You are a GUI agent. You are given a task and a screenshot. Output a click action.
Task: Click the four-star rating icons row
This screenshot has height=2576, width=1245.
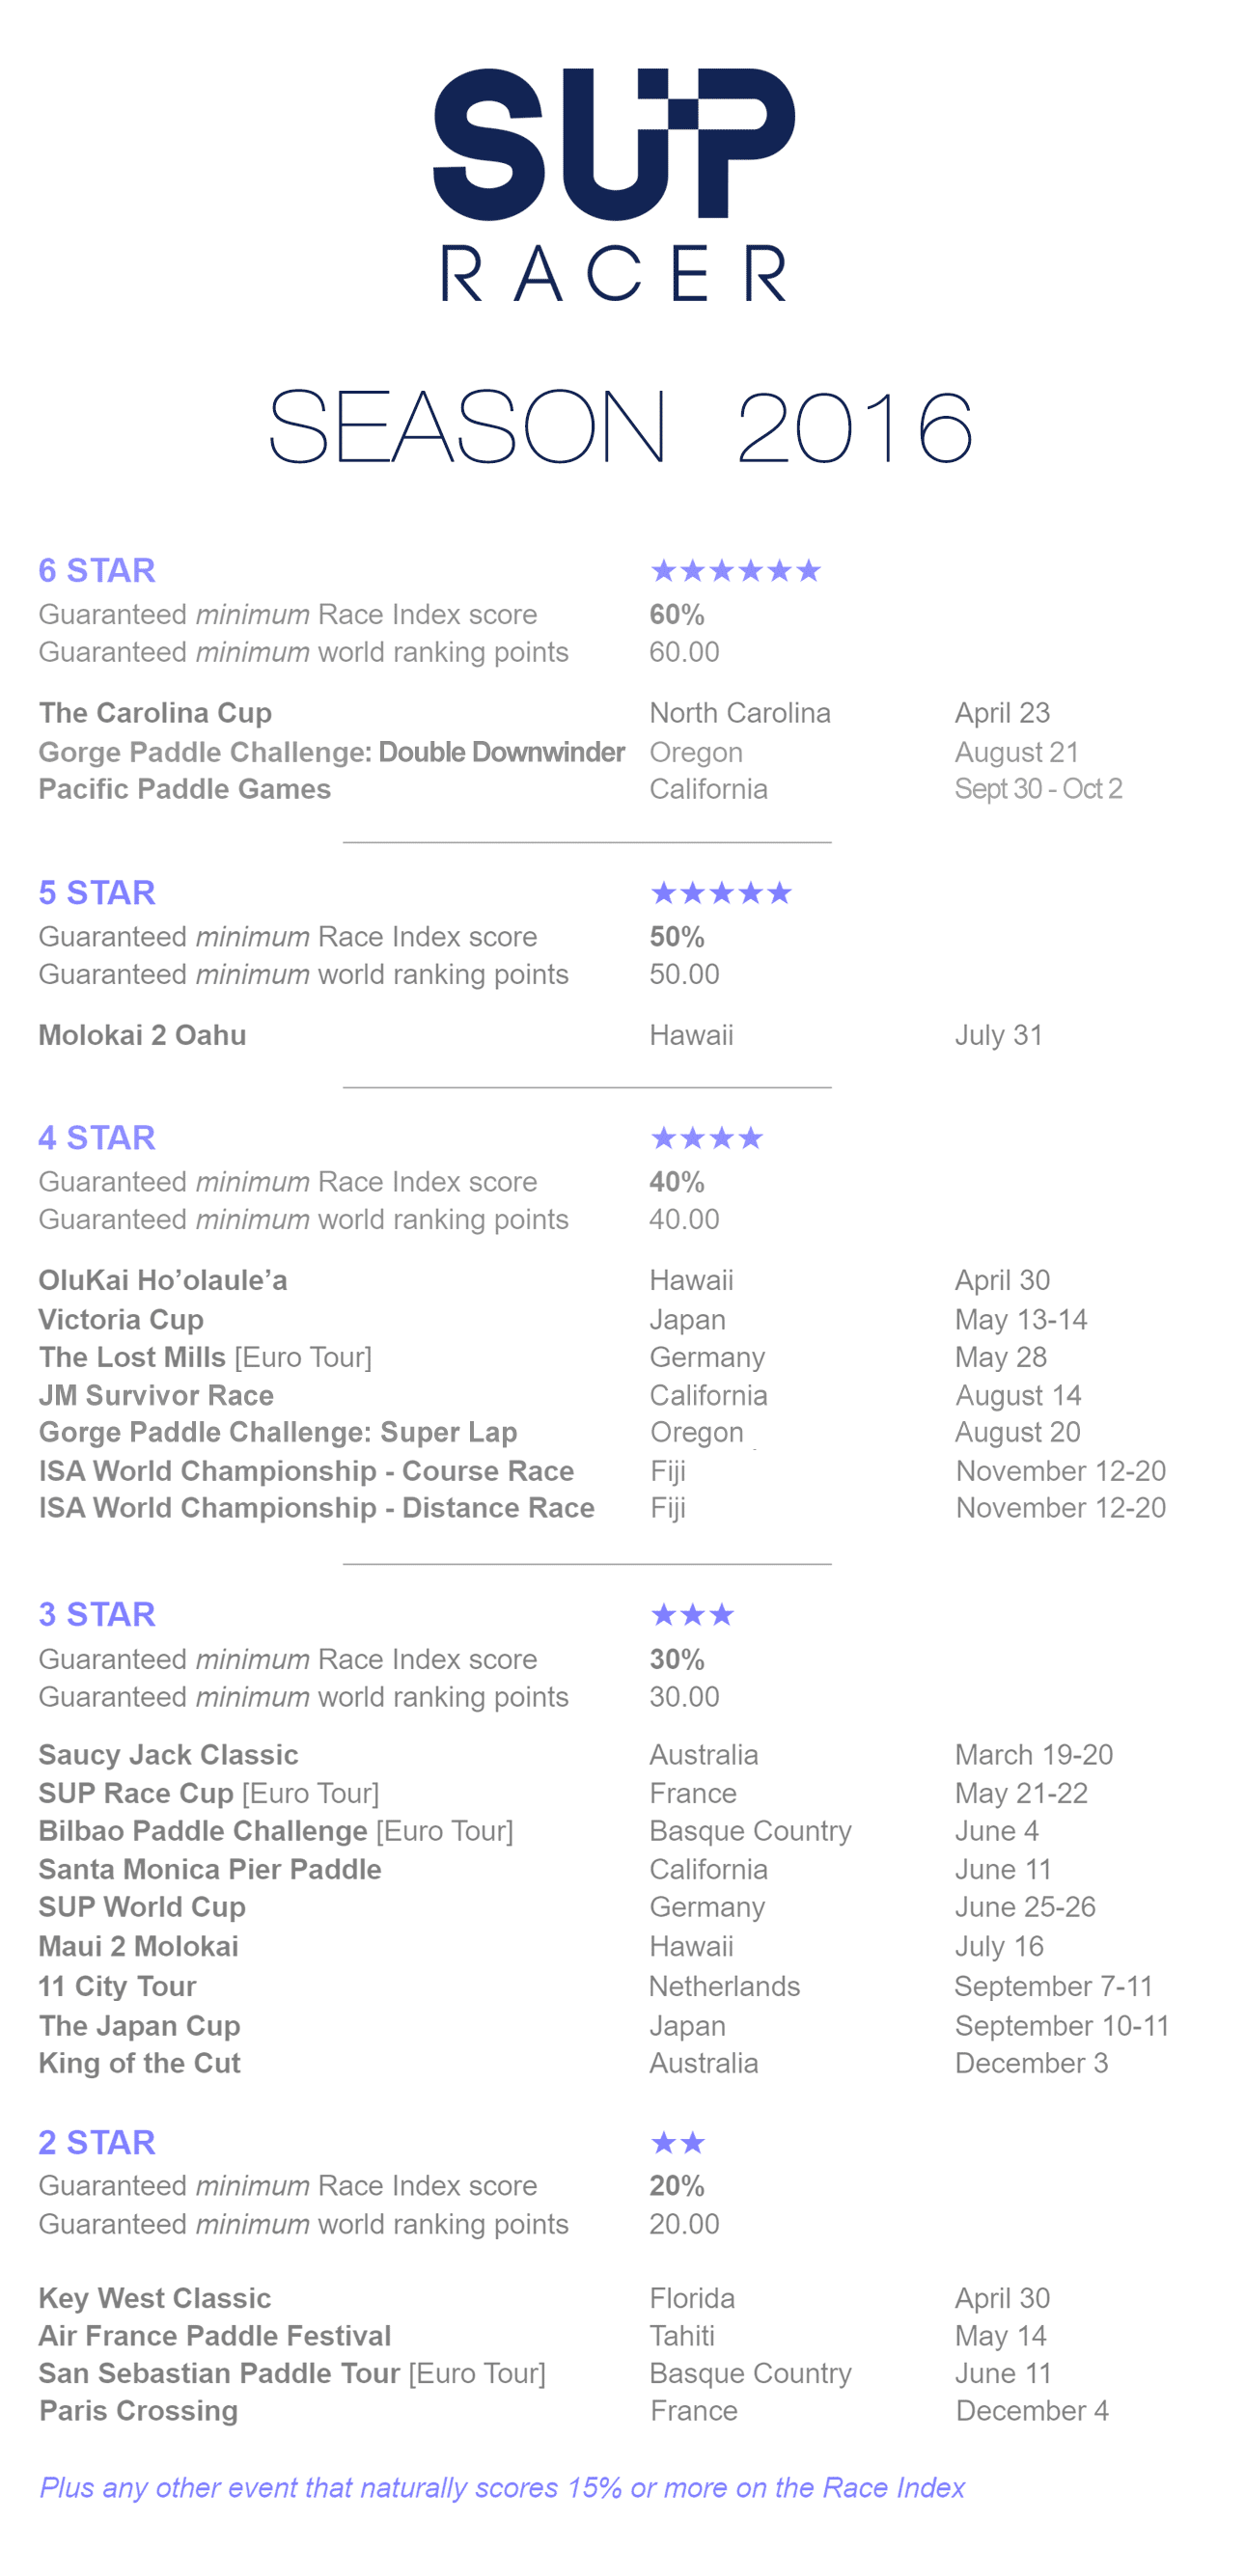click(x=707, y=1138)
